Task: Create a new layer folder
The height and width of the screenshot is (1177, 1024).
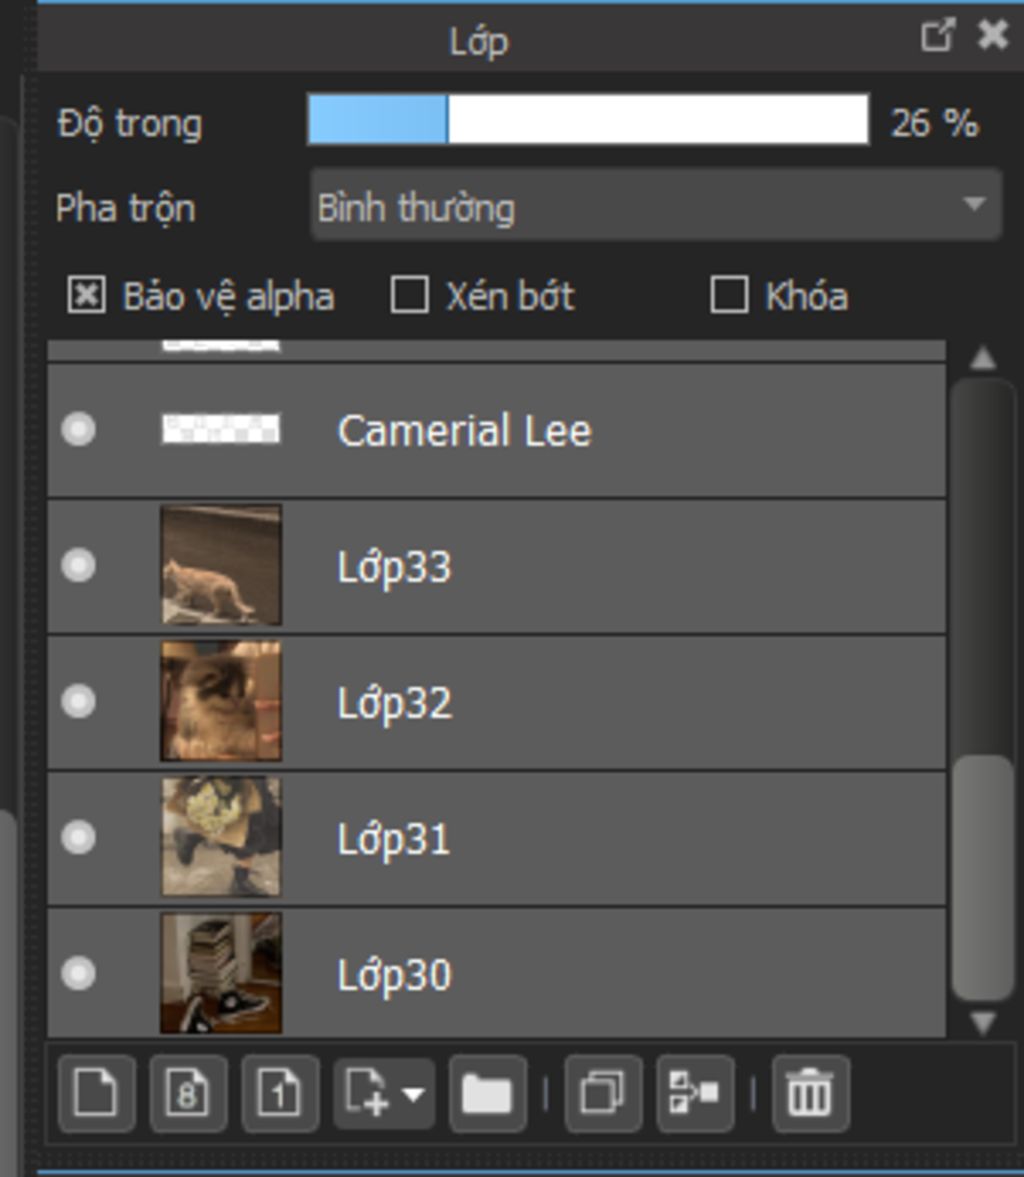Action: [487, 1093]
